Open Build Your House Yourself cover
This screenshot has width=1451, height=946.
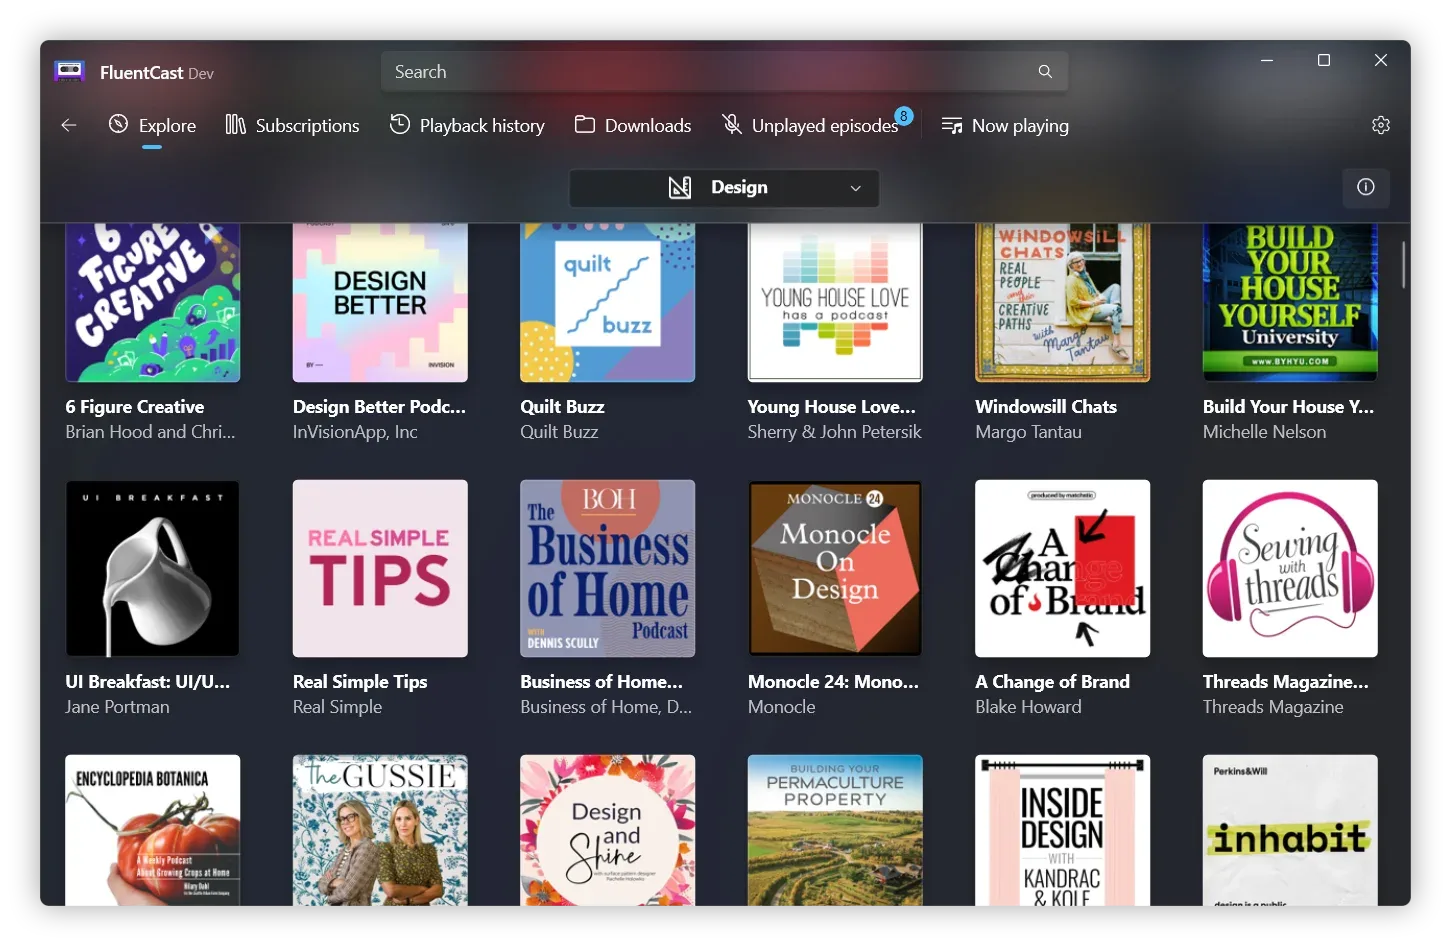pyautogui.click(x=1290, y=302)
